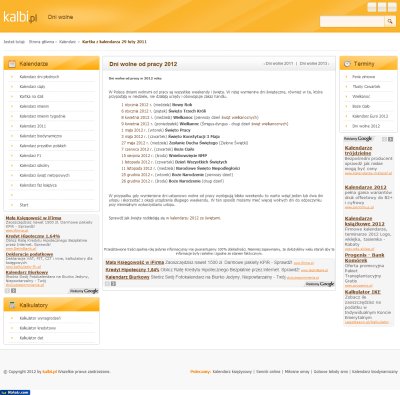Open Kalendarz szkolny link
The height and width of the screenshot is (395, 400).
34,166
